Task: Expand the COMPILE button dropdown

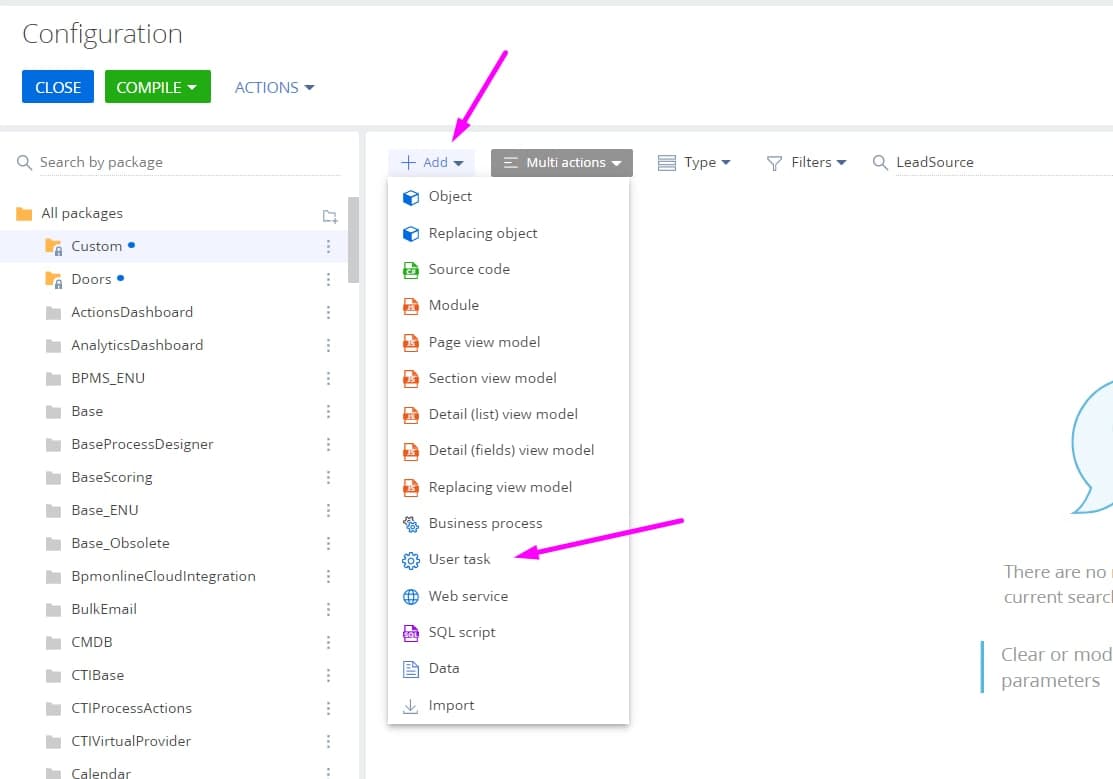Action: point(192,87)
